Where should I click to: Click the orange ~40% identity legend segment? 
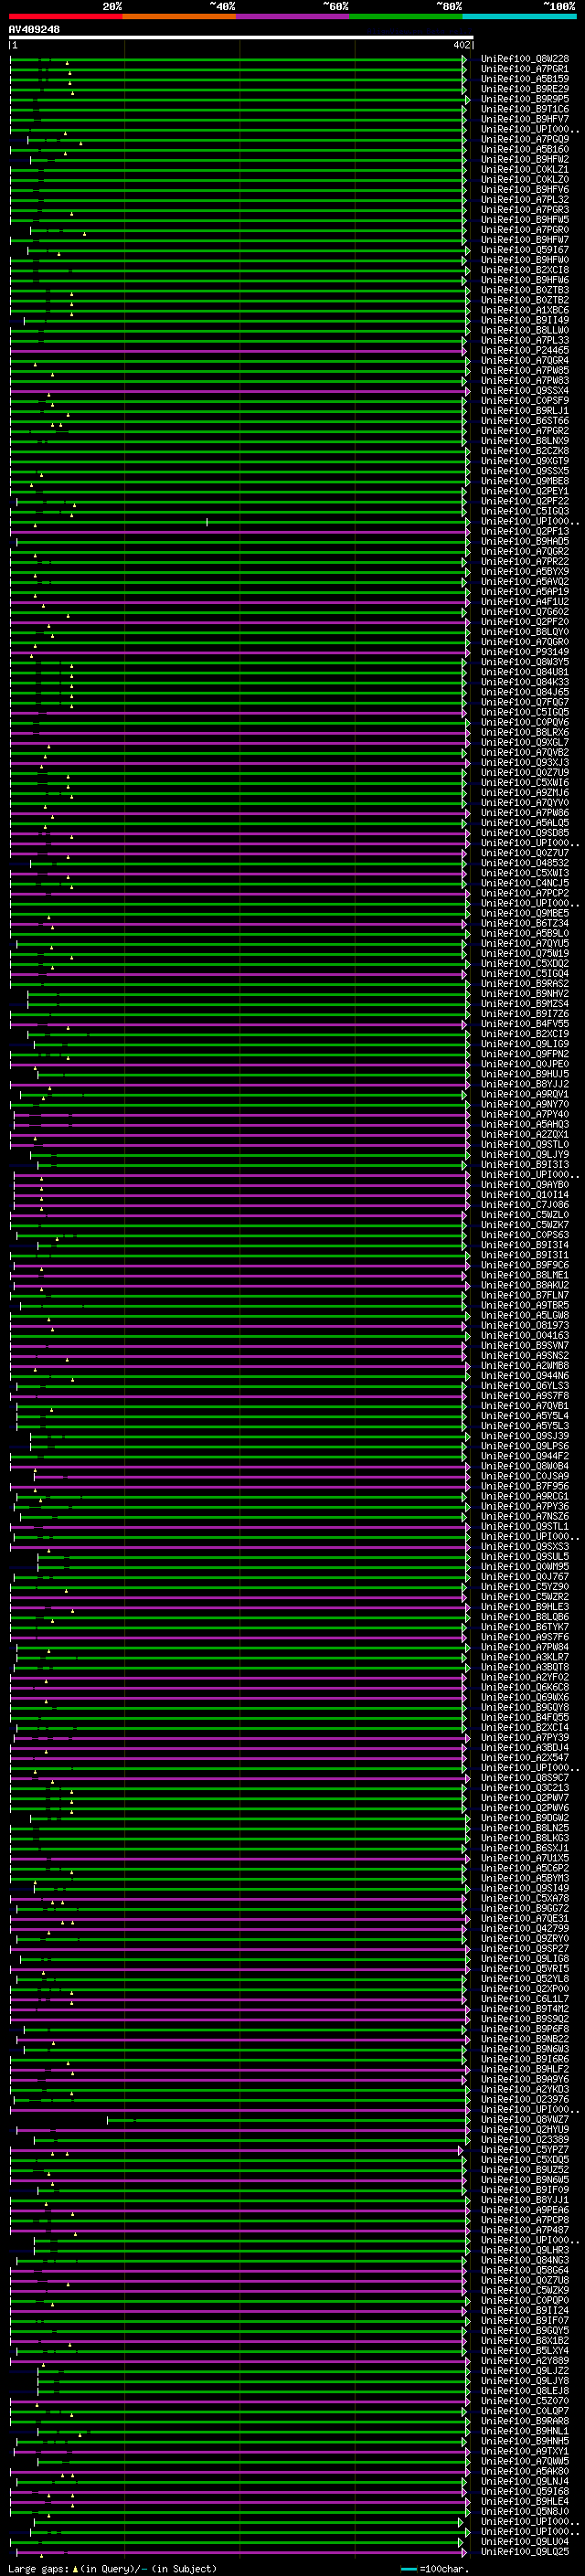(x=179, y=16)
